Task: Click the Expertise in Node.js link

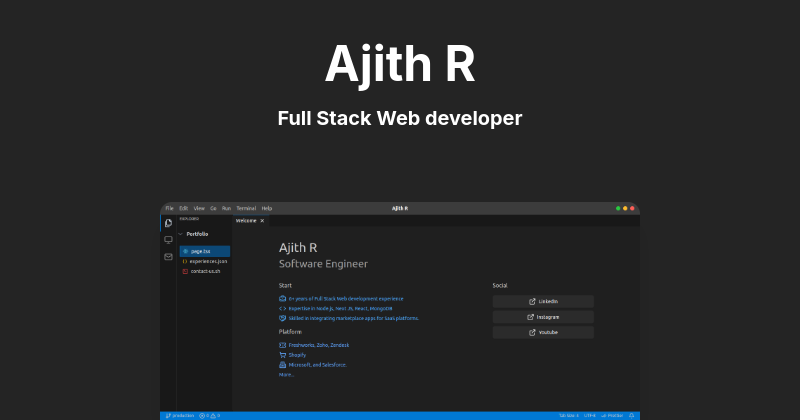Action: (340, 308)
